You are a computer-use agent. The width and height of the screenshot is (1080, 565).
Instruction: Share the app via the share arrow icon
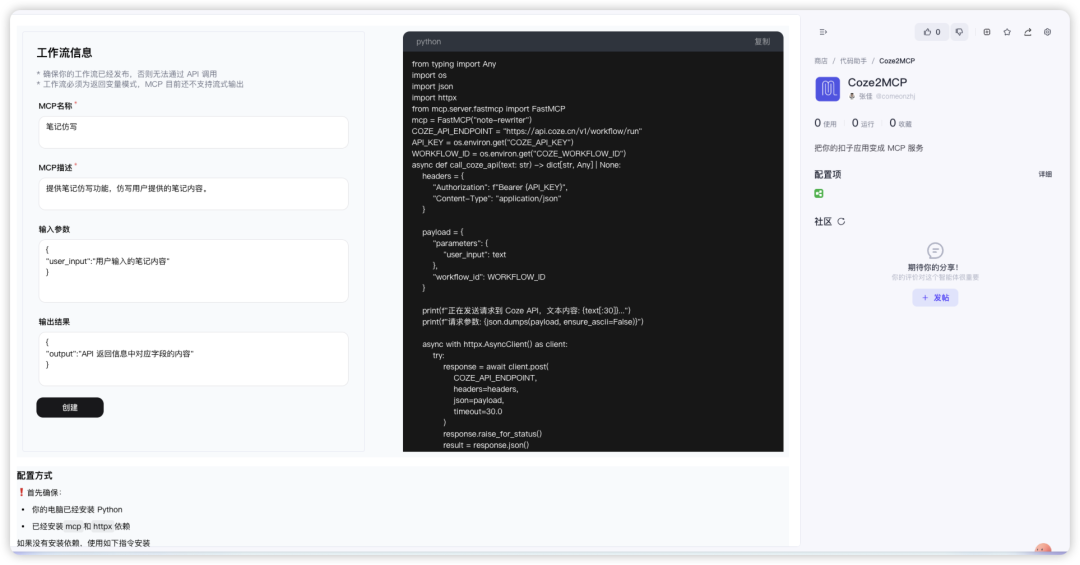[1028, 32]
